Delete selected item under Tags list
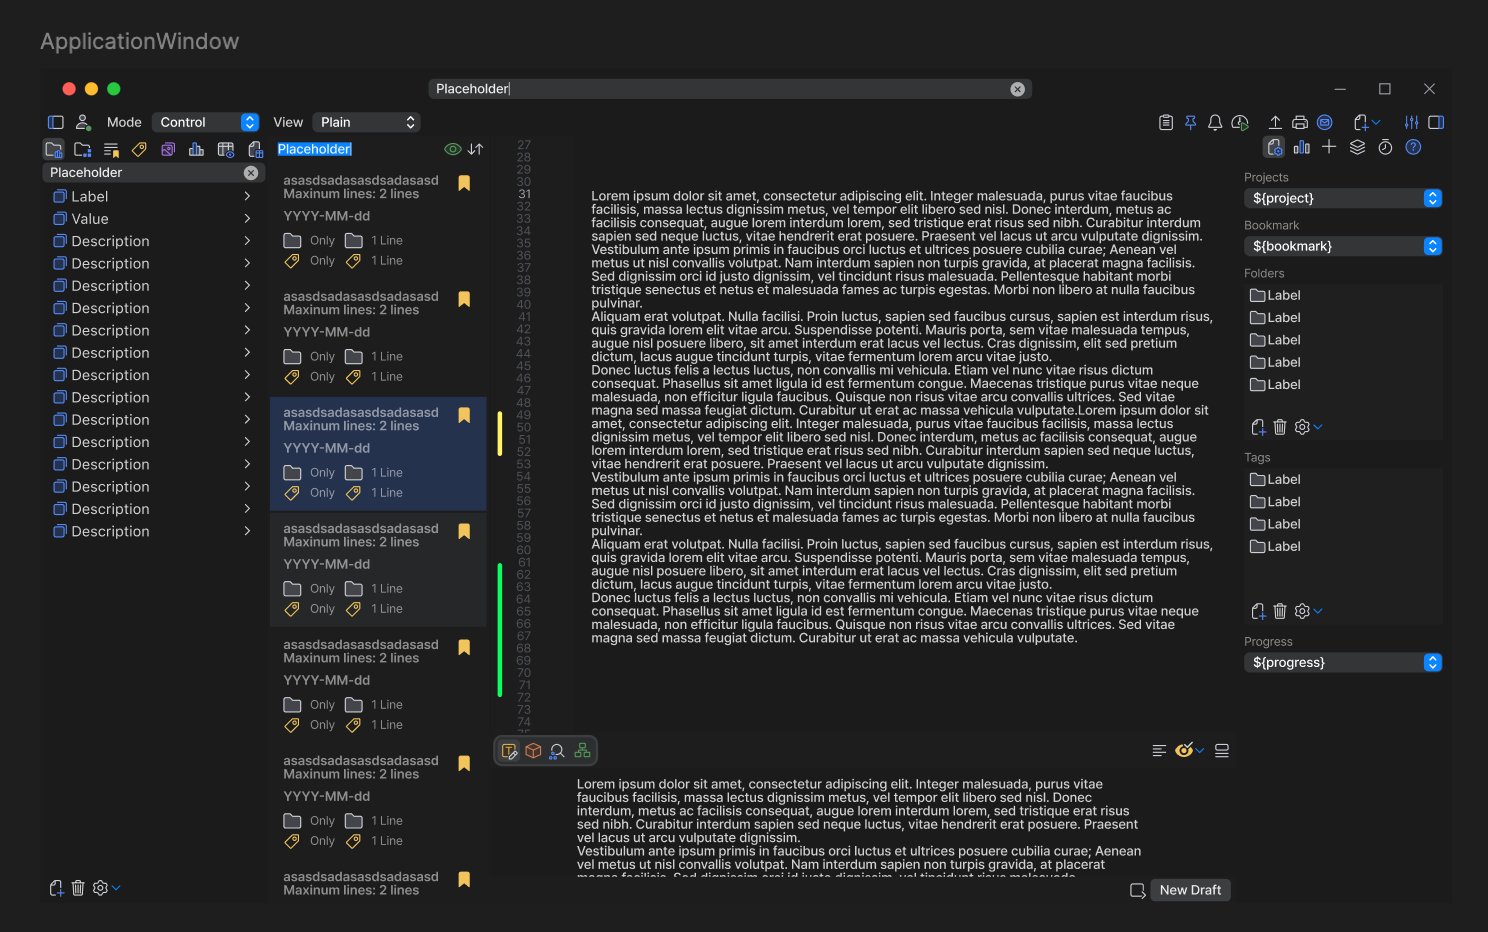 (1280, 611)
